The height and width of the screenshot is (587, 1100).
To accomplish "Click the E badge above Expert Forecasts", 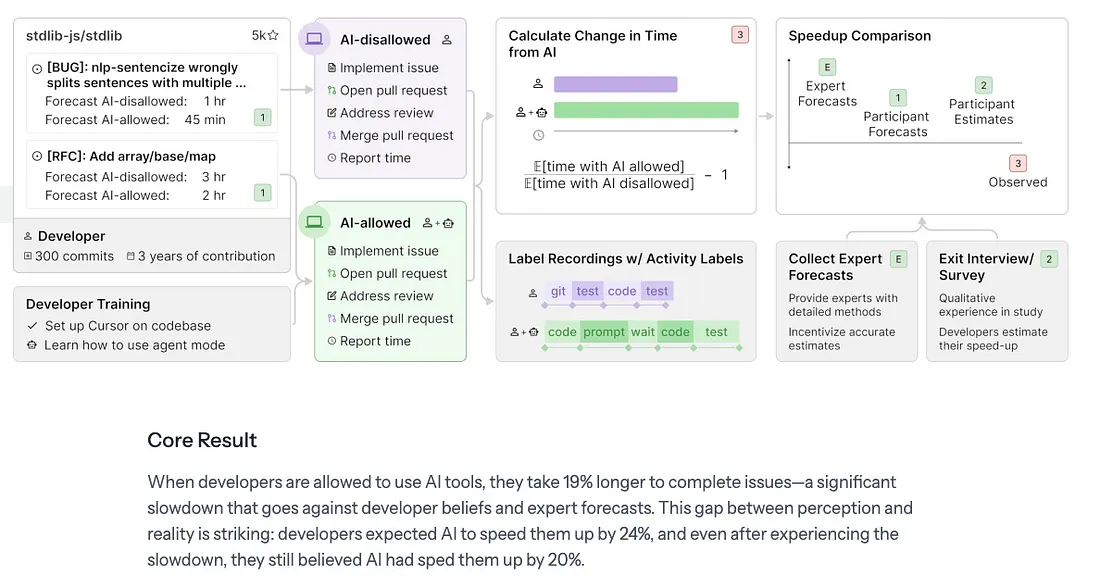I will click(x=827, y=67).
